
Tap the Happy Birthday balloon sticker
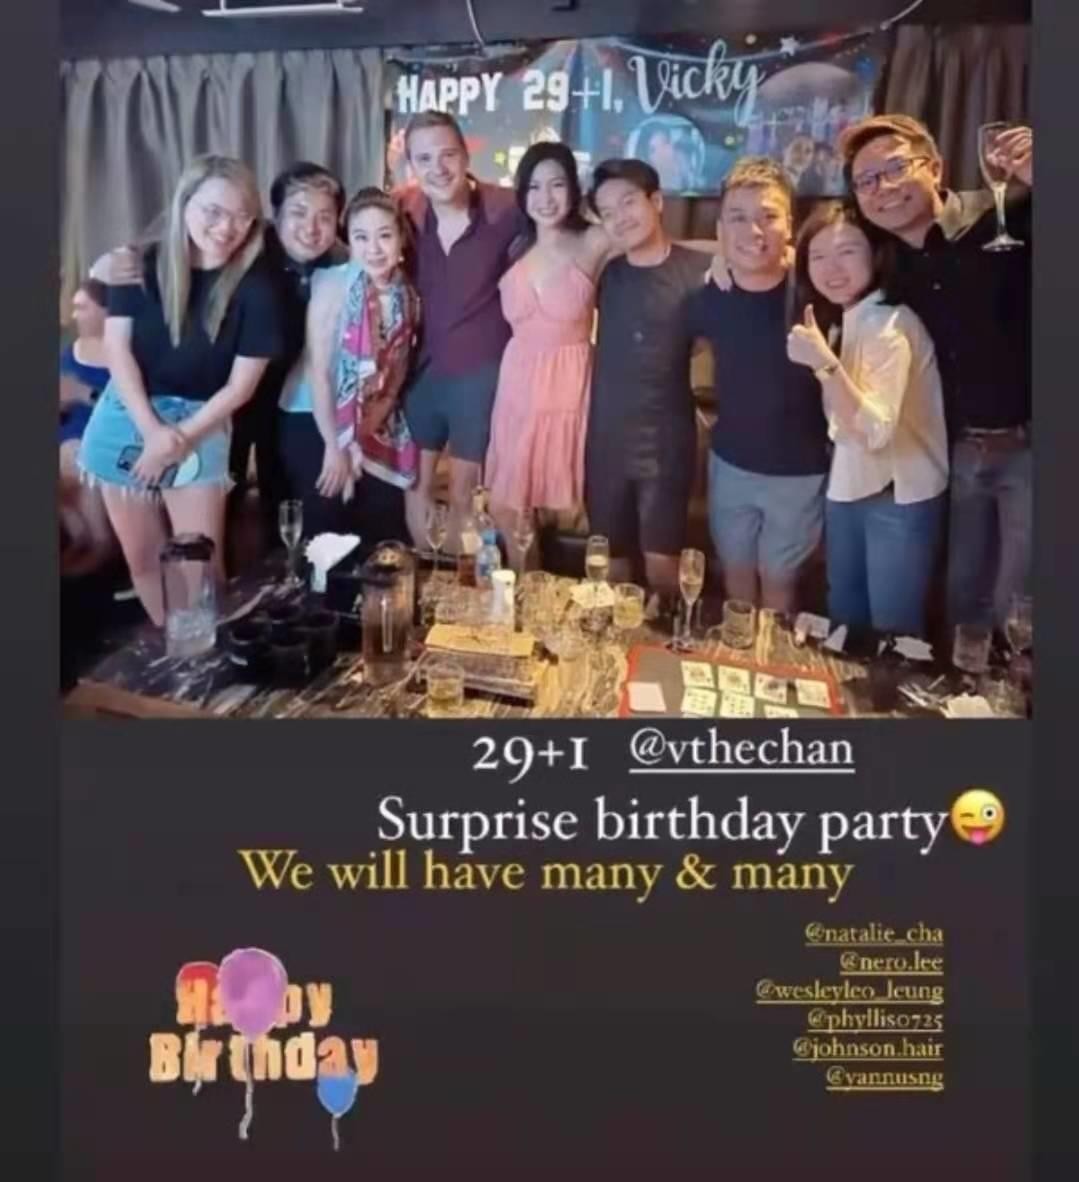[263, 1043]
